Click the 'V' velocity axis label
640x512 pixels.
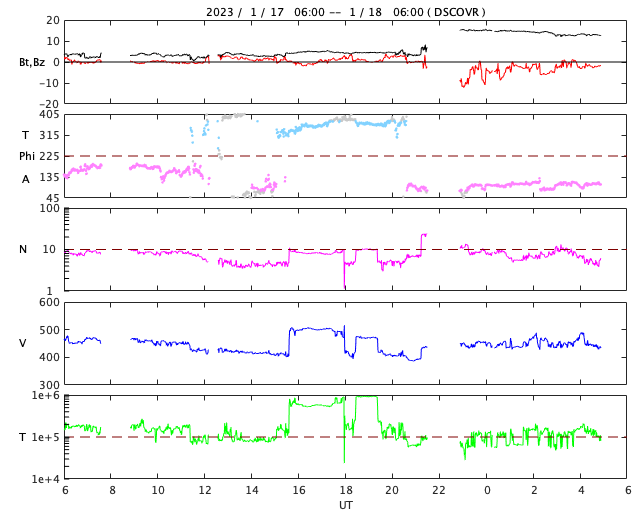(23, 343)
